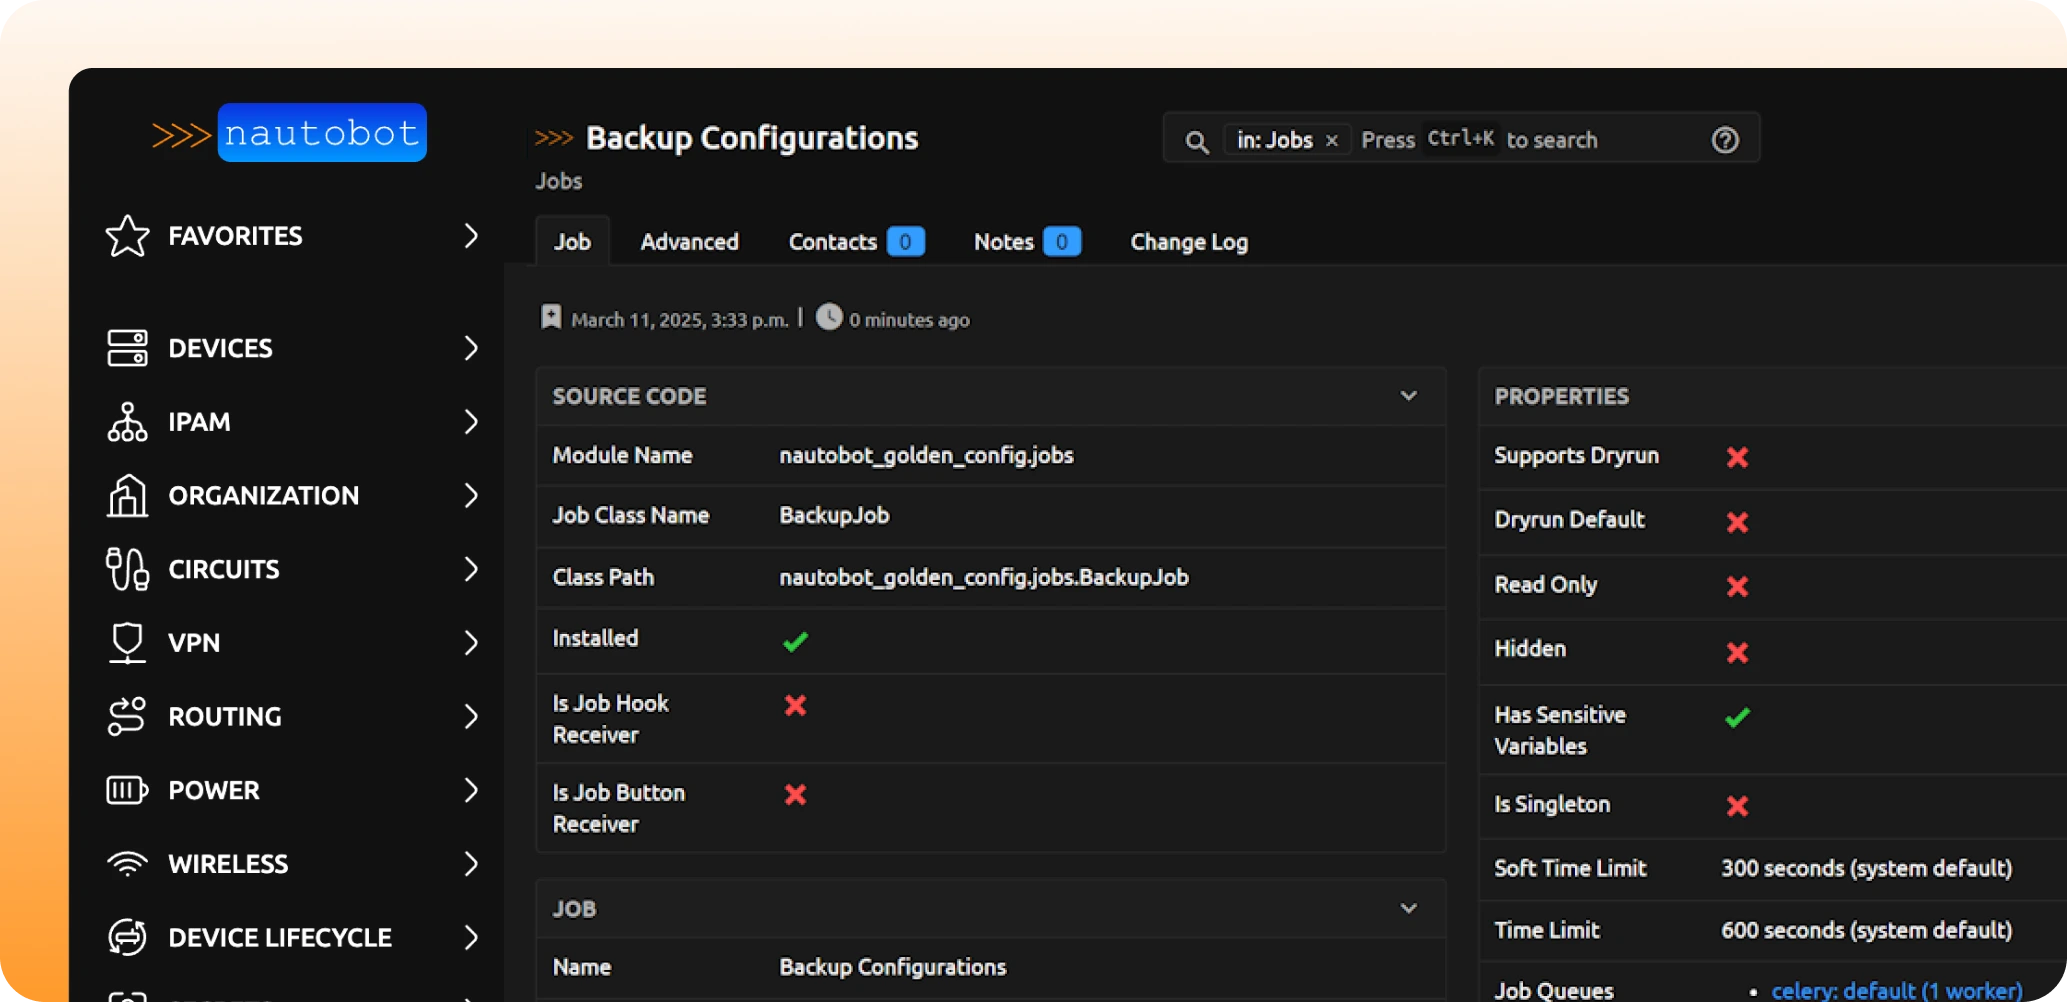Click the Devices server icon
The image size is (2067, 1002).
click(x=127, y=348)
